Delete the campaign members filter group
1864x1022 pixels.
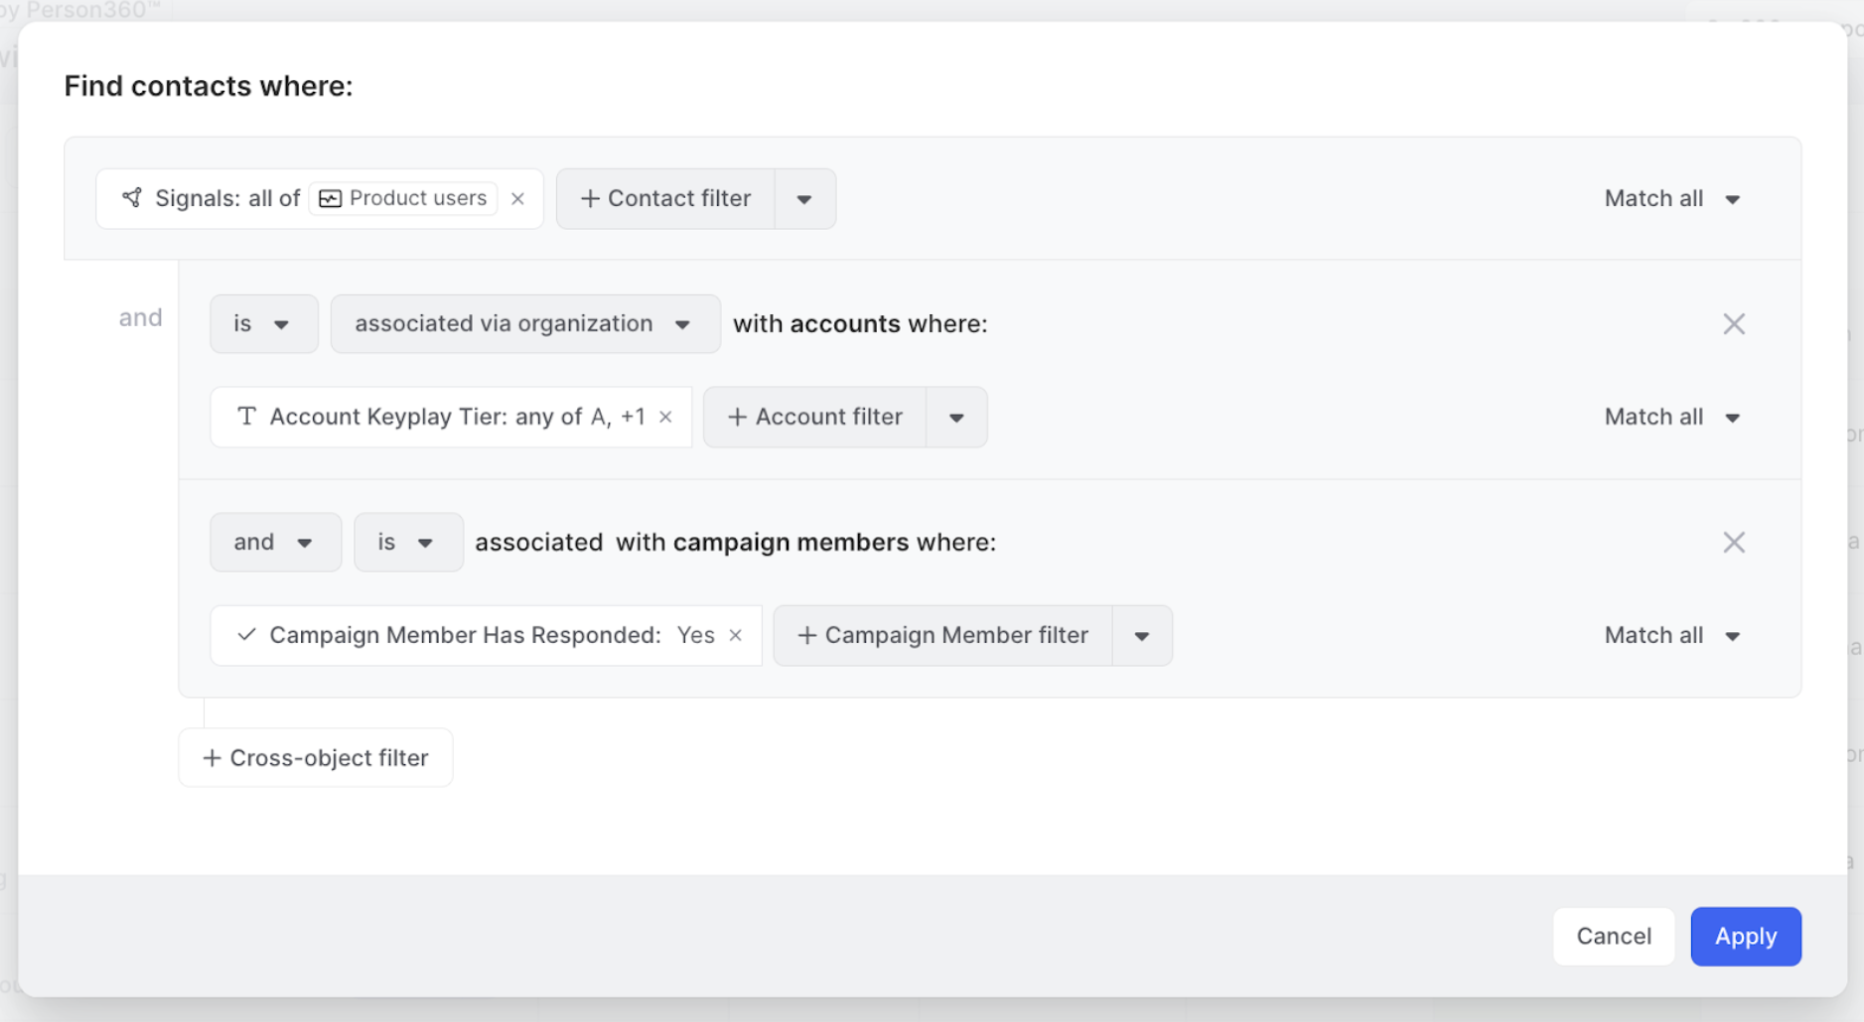point(1734,542)
